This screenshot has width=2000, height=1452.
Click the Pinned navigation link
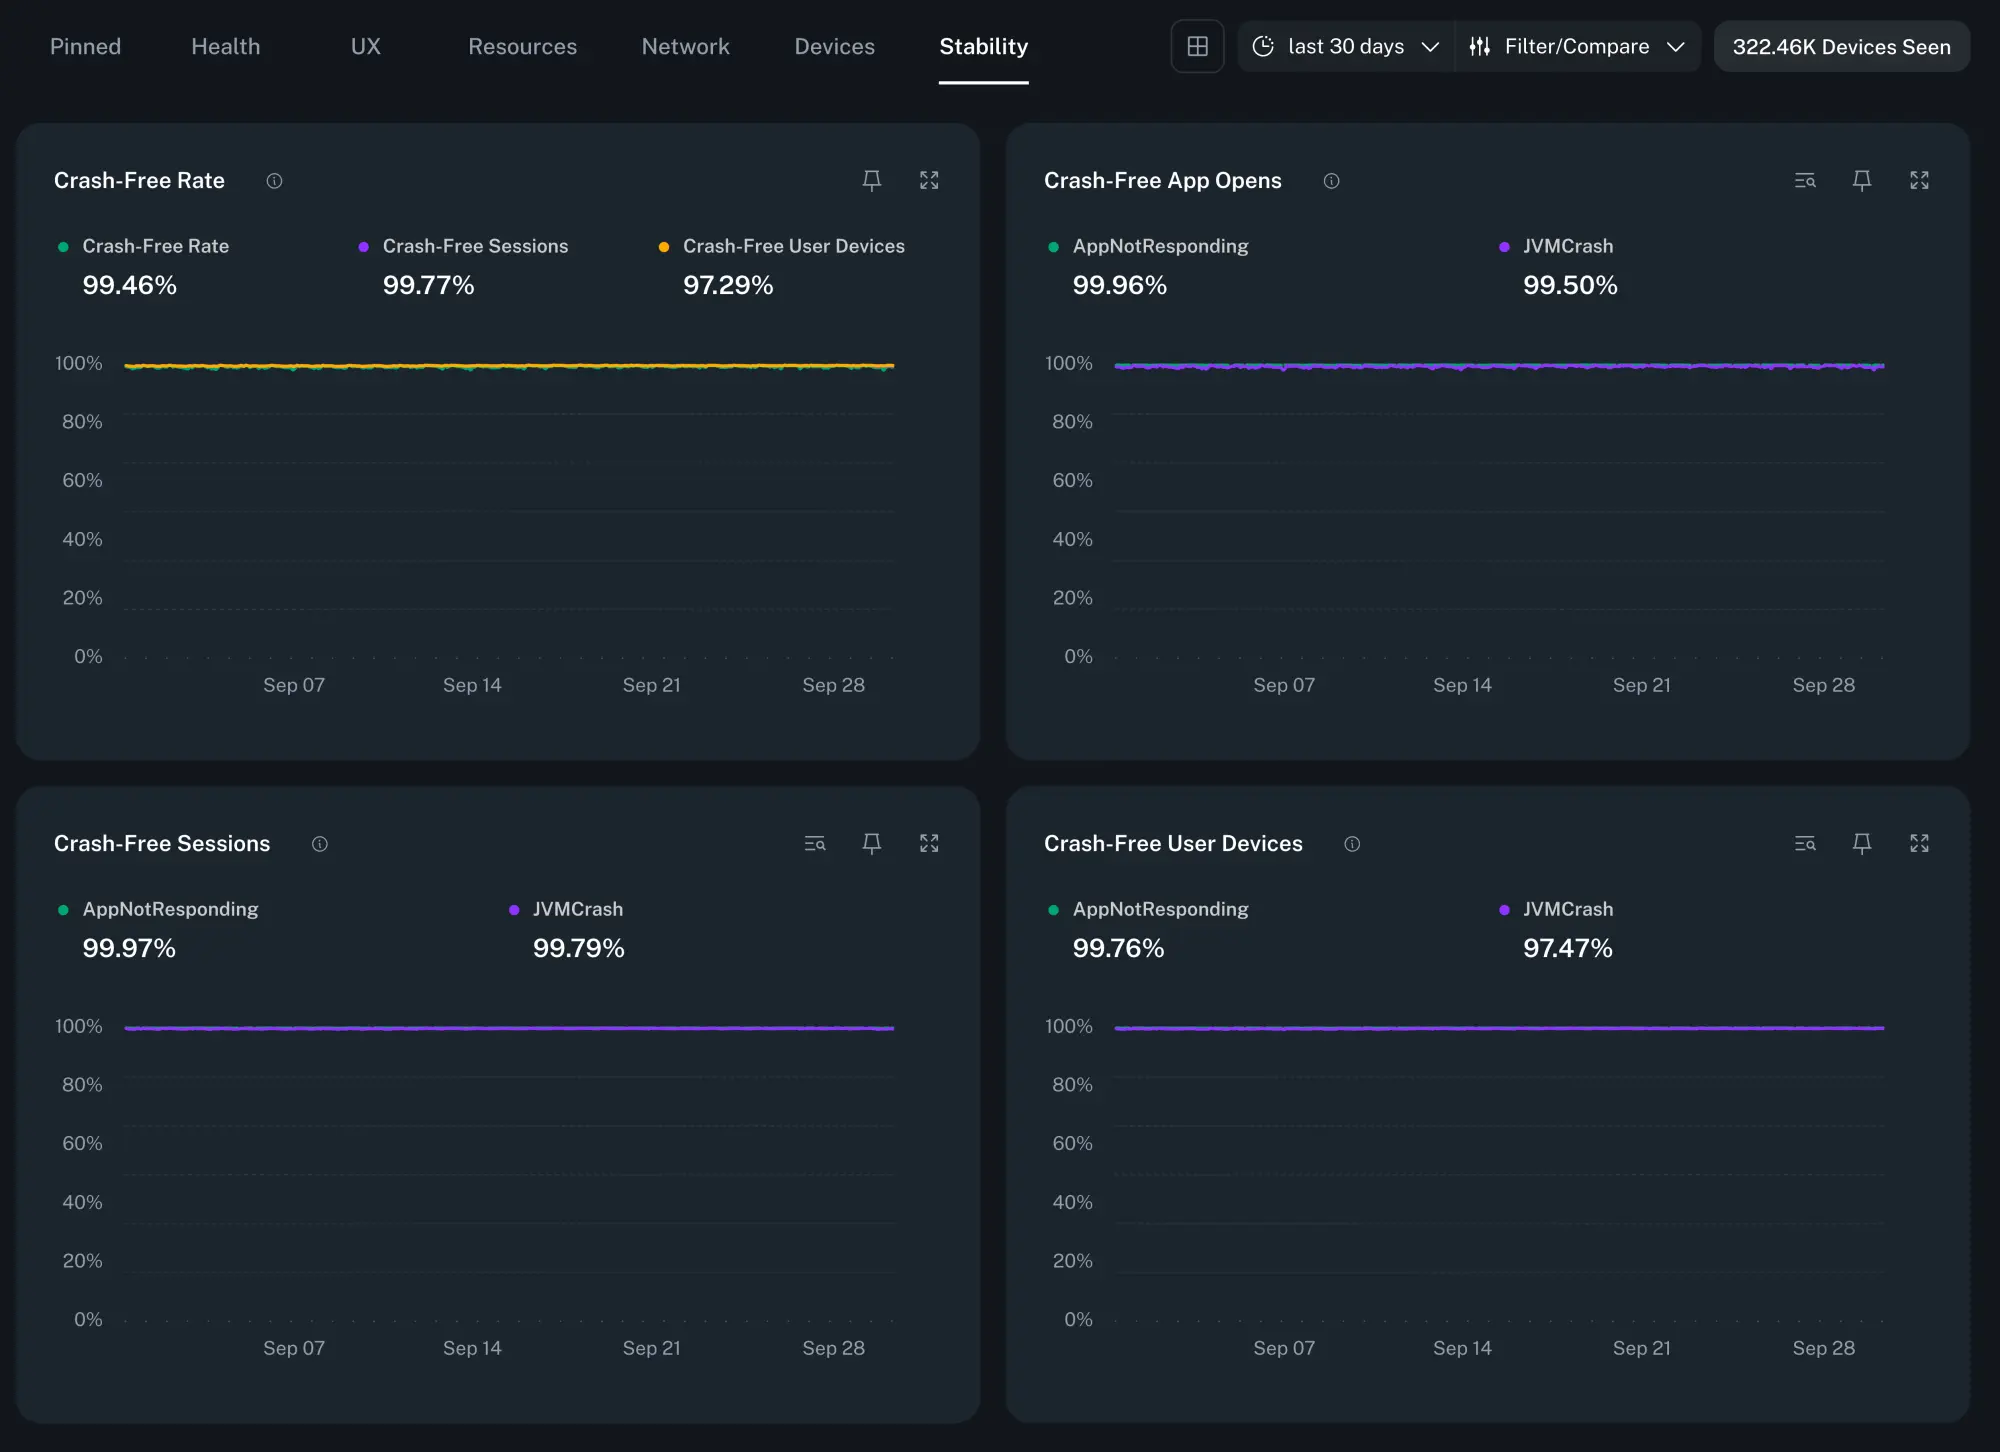(86, 46)
